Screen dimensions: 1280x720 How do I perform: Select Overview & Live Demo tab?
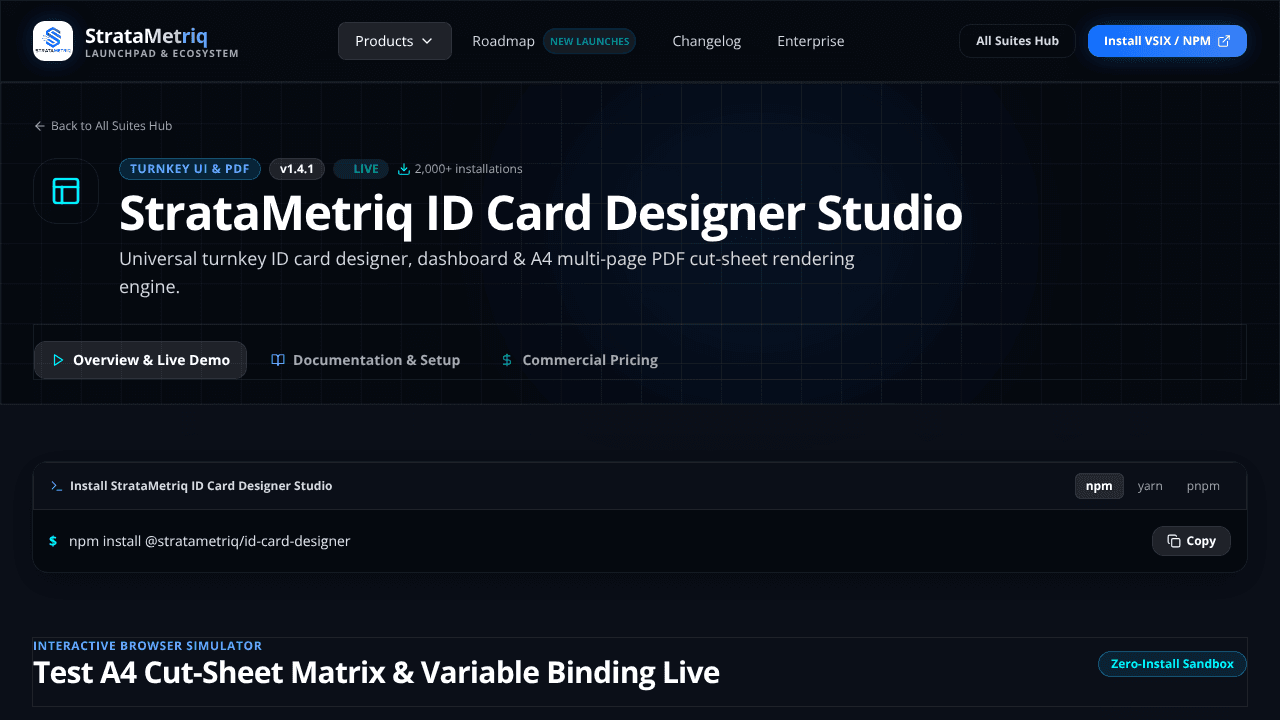coord(140,360)
